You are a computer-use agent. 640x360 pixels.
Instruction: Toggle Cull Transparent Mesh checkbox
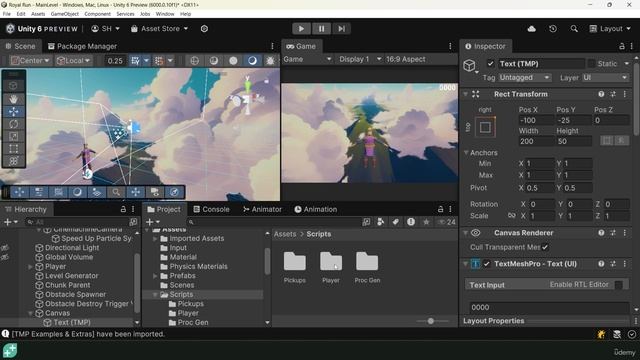point(545,247)
